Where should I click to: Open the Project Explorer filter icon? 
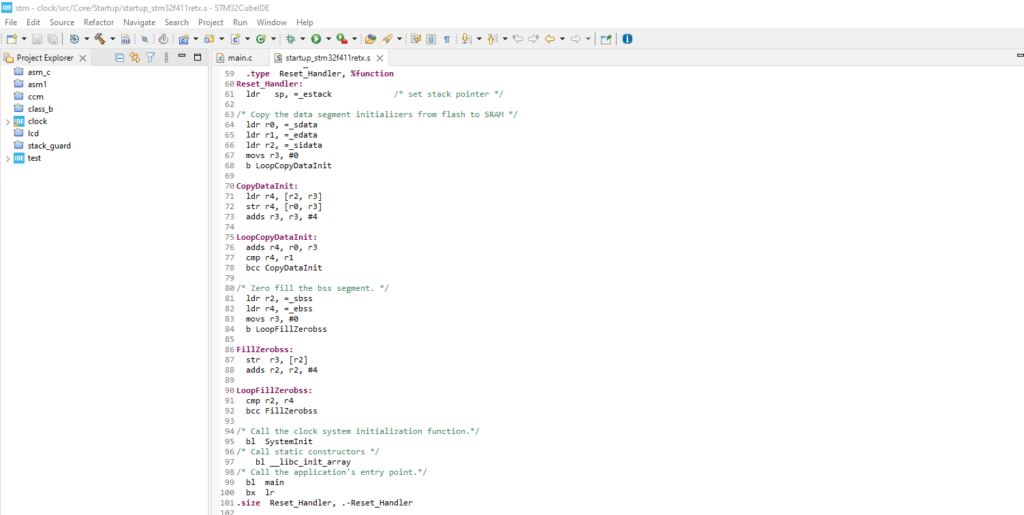click(x=150, y=58)
